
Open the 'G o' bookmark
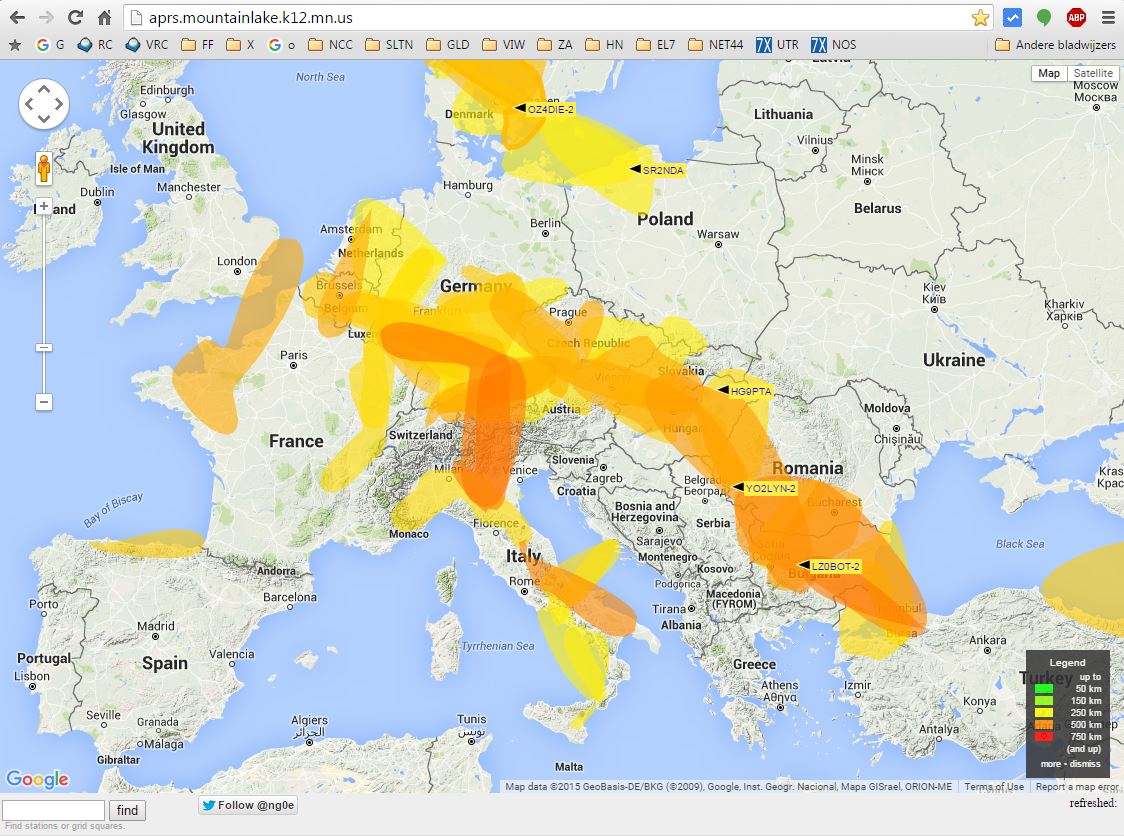[282, 44]
